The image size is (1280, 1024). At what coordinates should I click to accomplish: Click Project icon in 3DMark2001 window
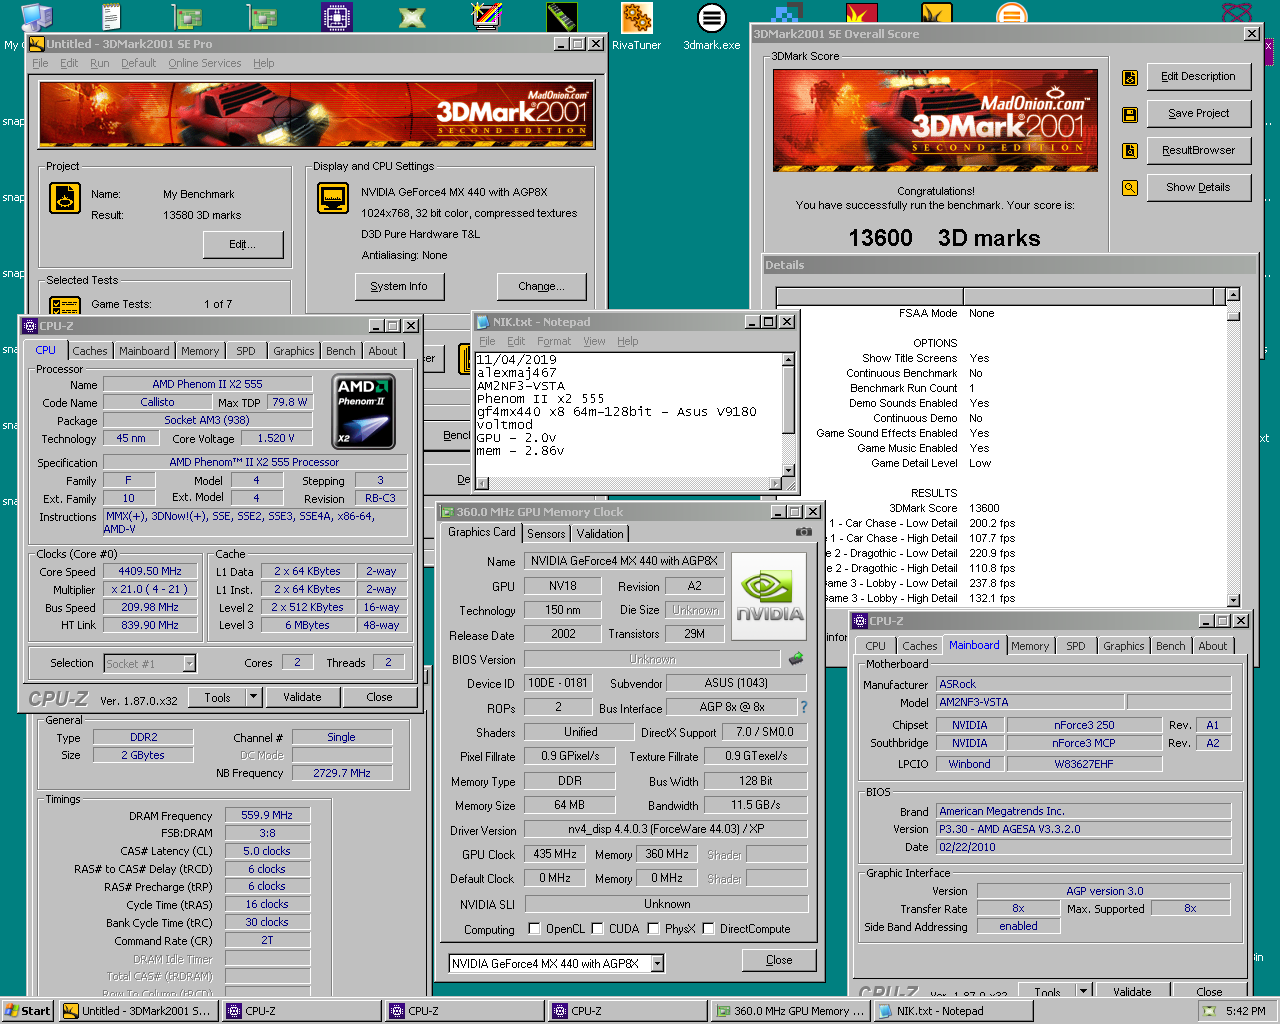click(65, 198)
